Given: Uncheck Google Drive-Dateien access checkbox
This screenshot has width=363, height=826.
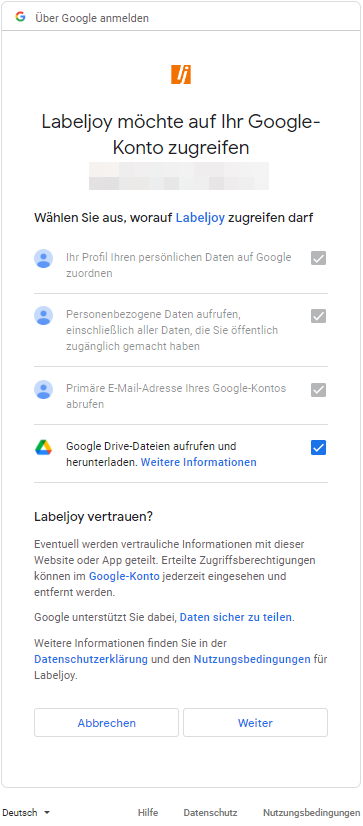Looking at the screenshot, I should pyautogui.click(x=318, y=447).
